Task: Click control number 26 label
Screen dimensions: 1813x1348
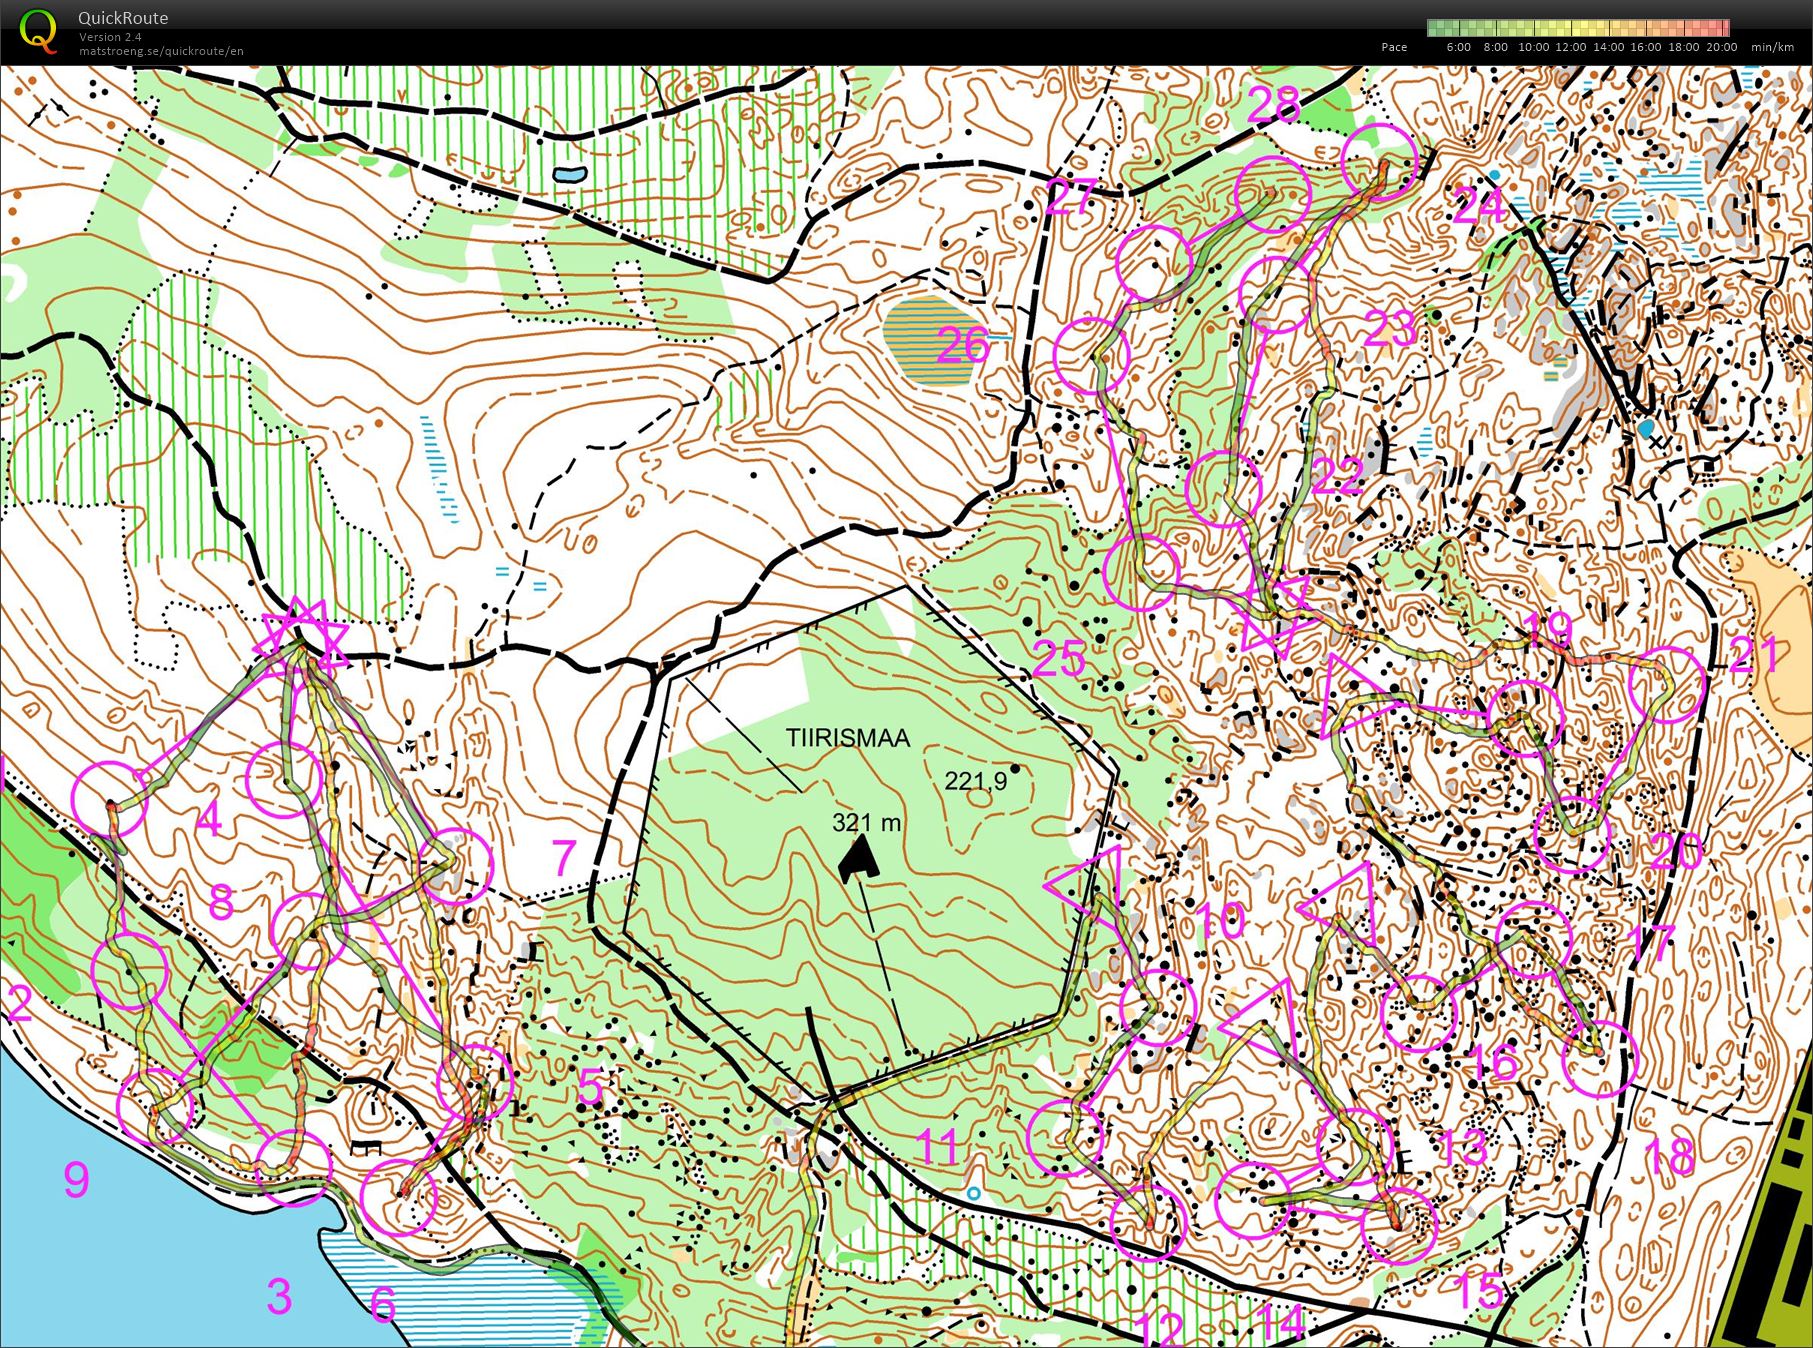Action: coord(964,345)
